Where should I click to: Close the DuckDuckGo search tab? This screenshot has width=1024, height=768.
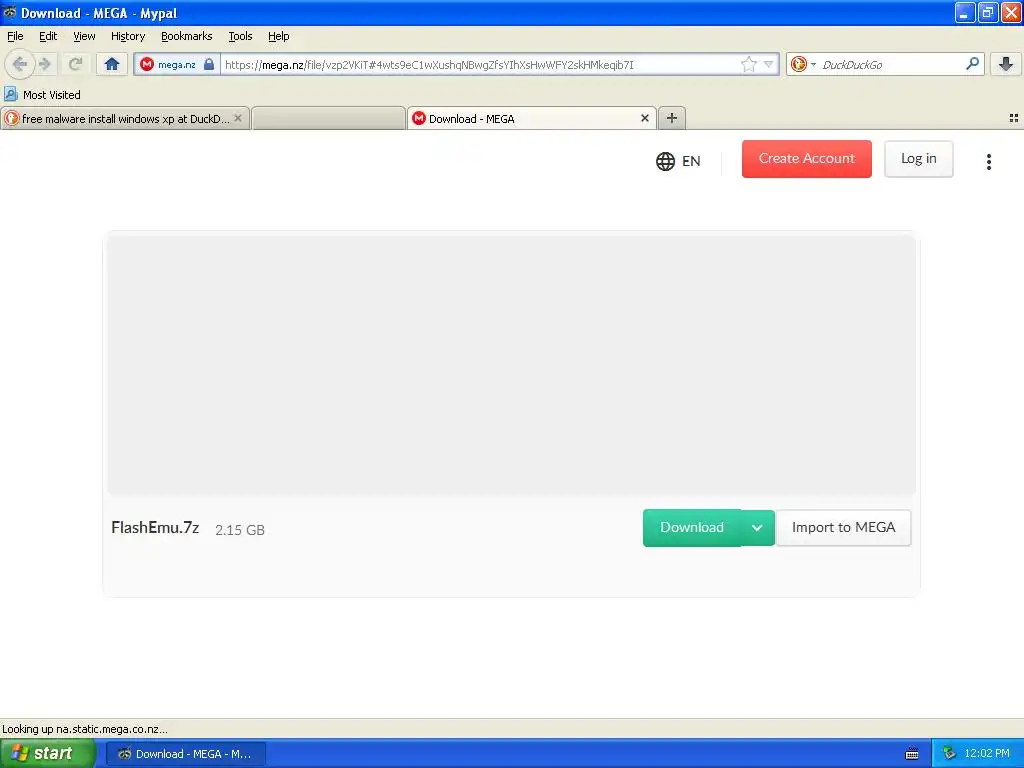pos(238,118)
